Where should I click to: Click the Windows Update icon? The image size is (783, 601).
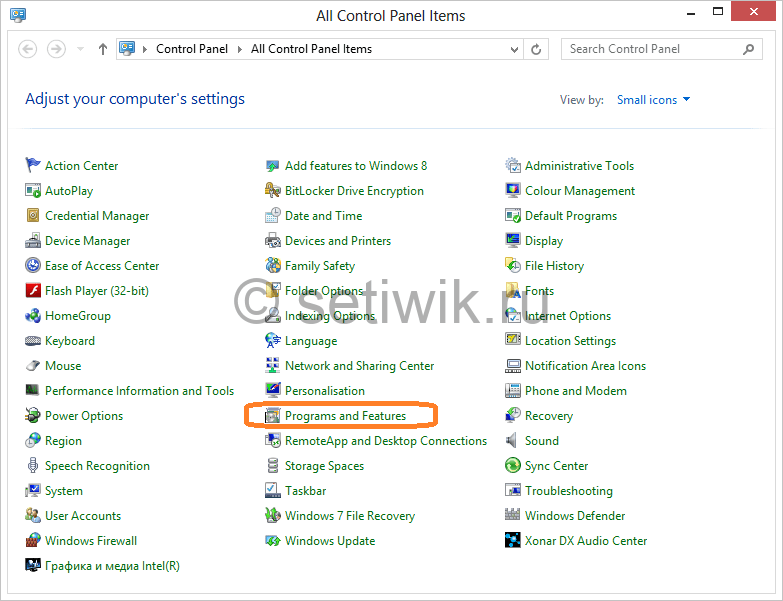(x=273, y=540)
